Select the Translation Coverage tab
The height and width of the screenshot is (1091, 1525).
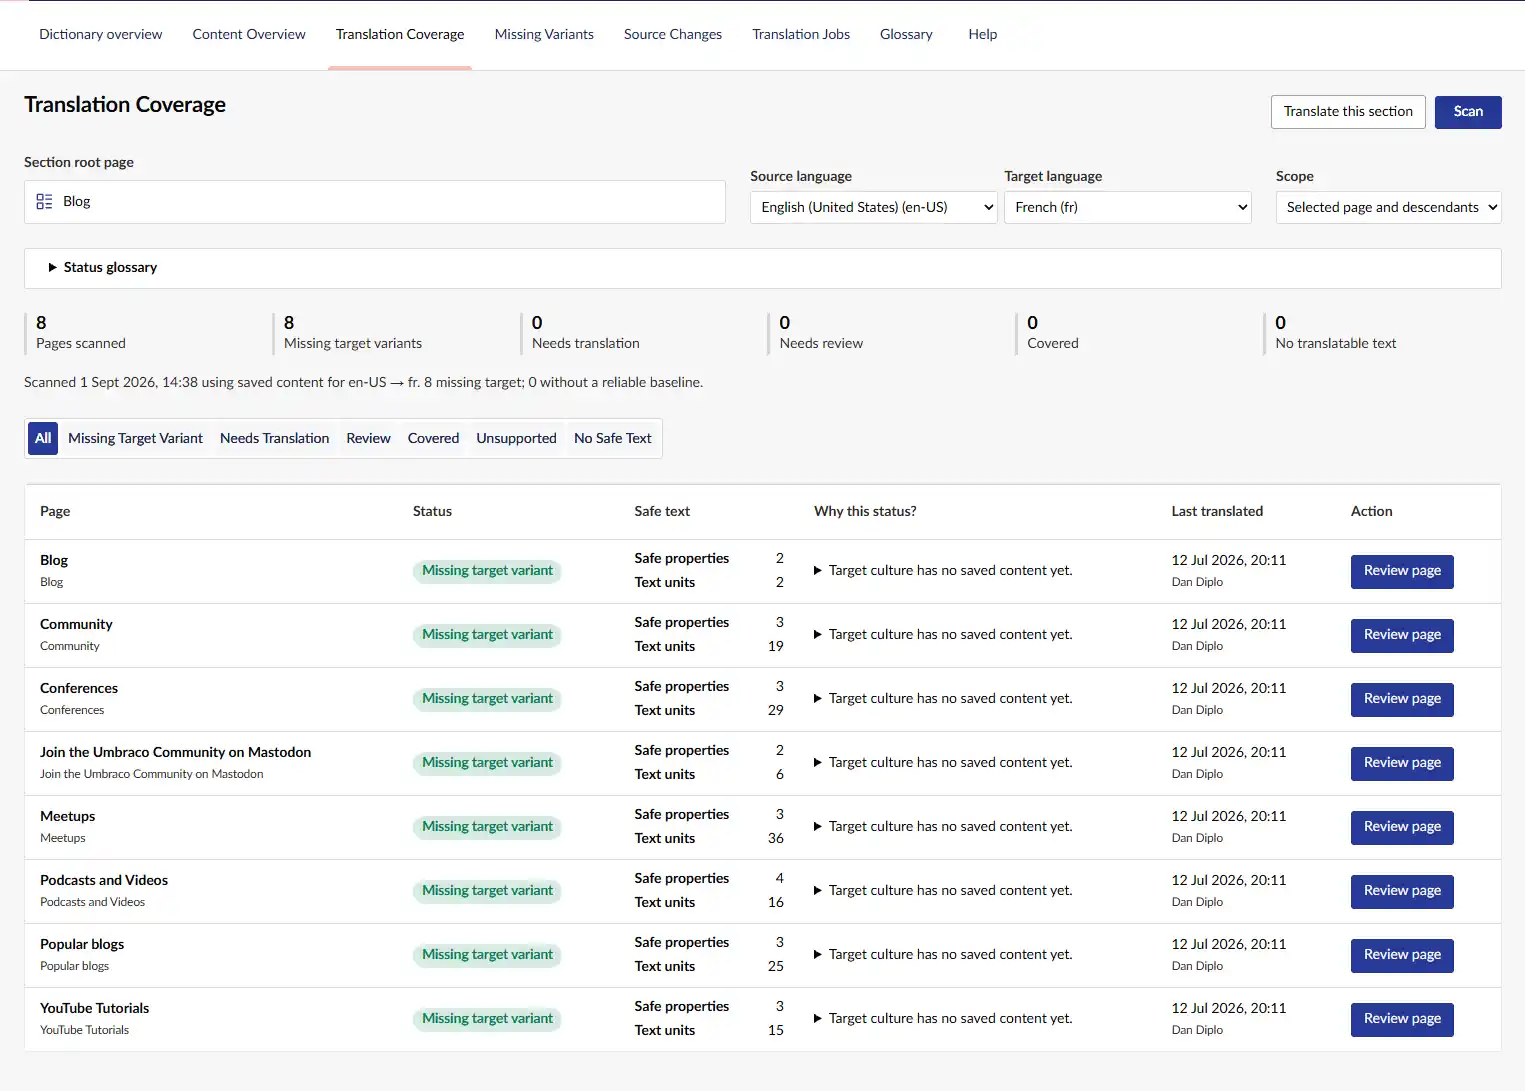(400, 34)
